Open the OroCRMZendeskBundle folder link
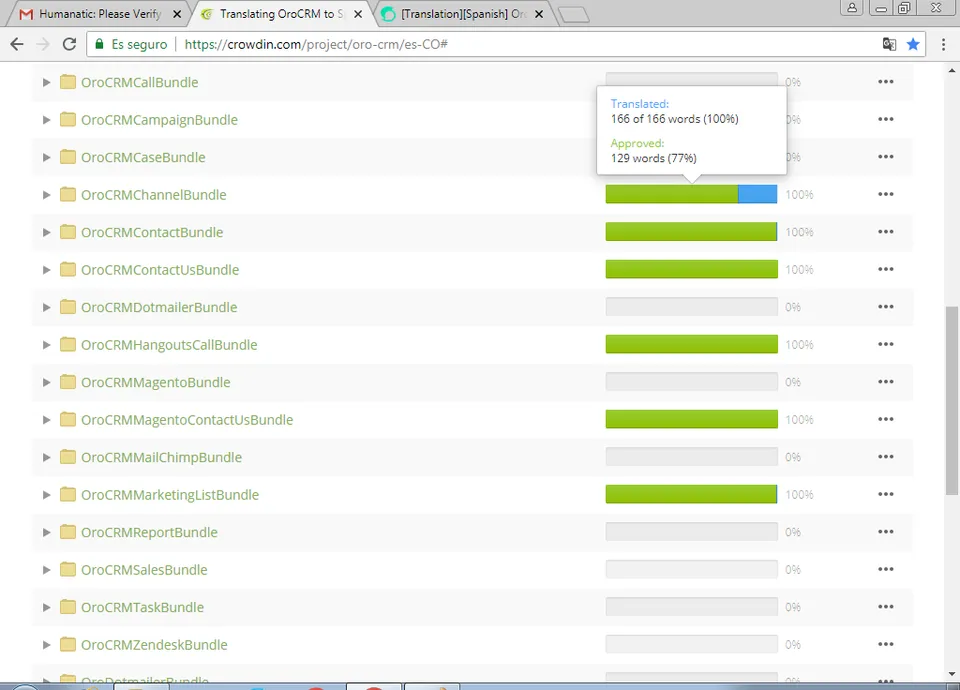This screenshot has width=960, height=690. (154, 645)
